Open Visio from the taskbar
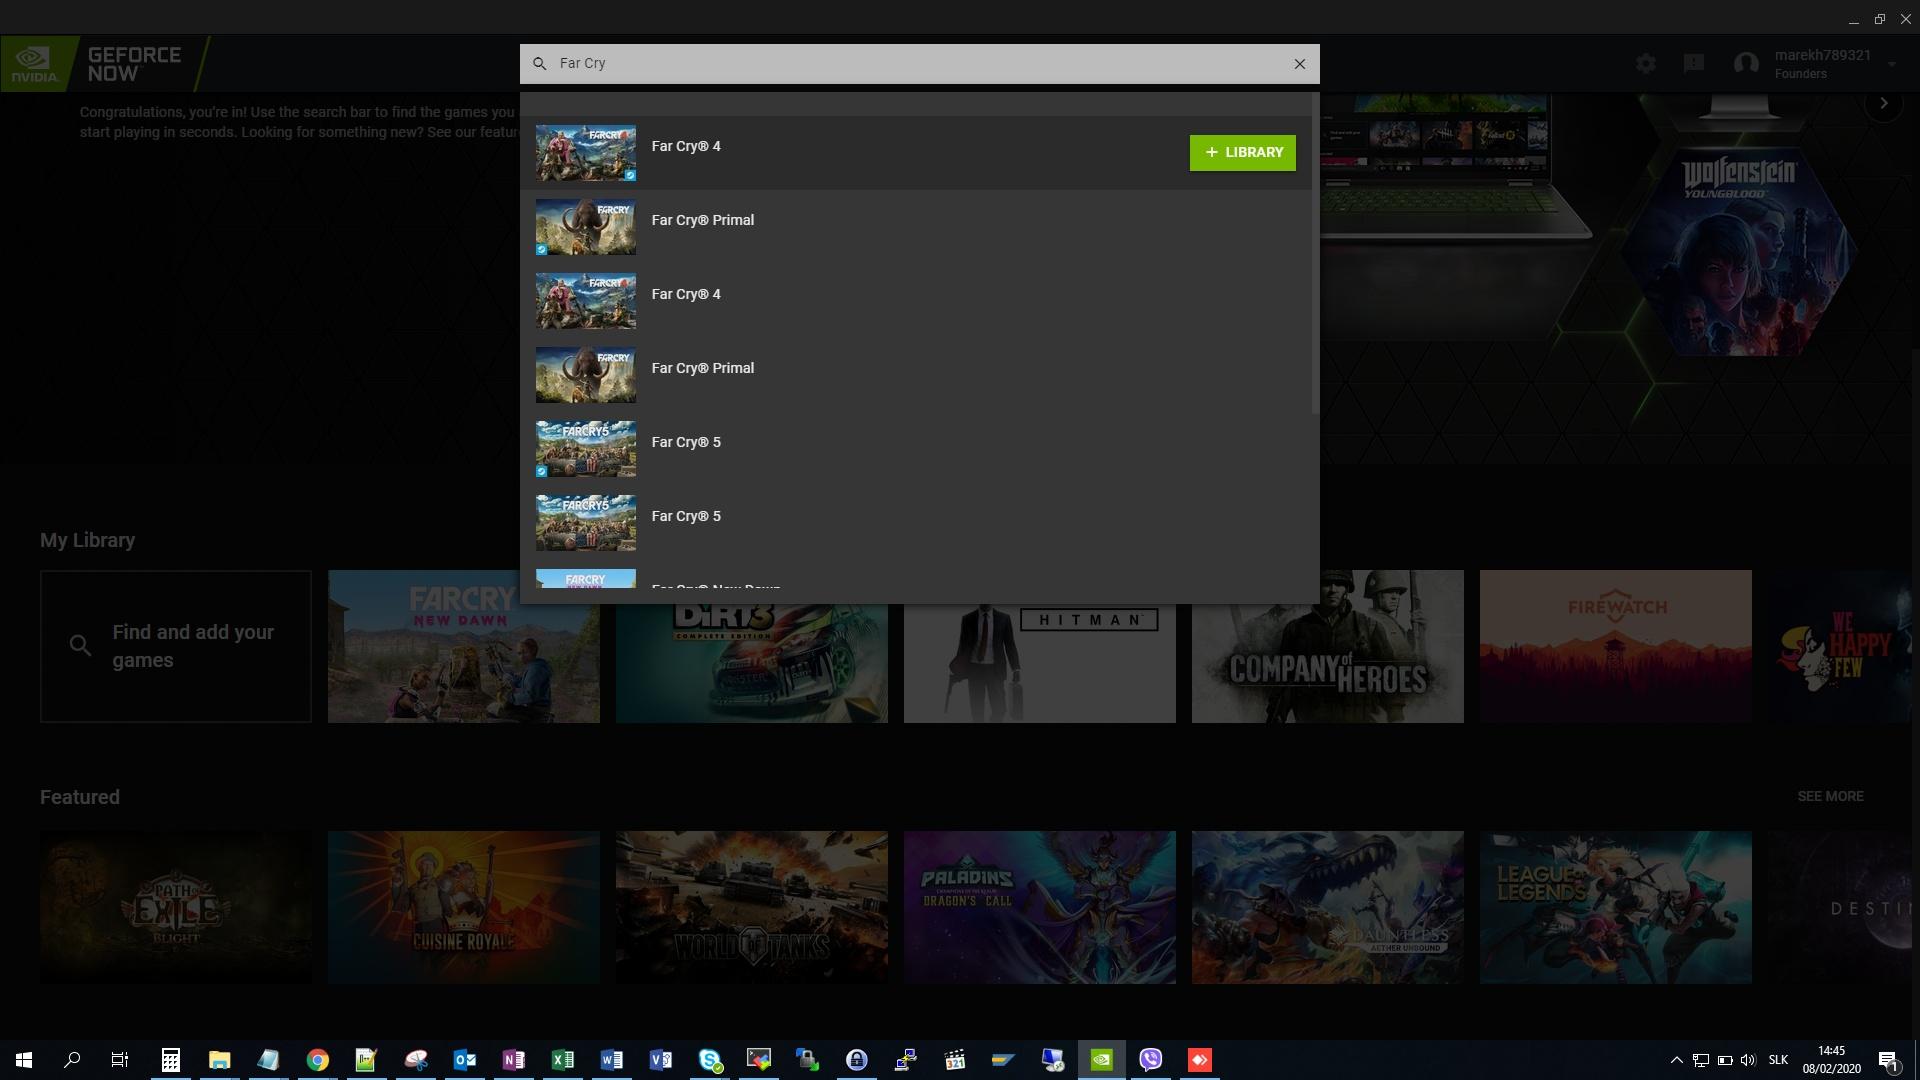 click(x=661, y=1060)
